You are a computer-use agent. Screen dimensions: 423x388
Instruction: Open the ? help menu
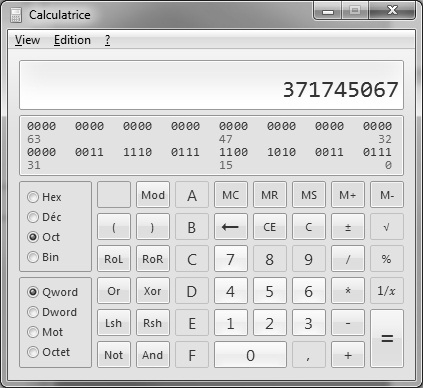[x=107, y=40]
